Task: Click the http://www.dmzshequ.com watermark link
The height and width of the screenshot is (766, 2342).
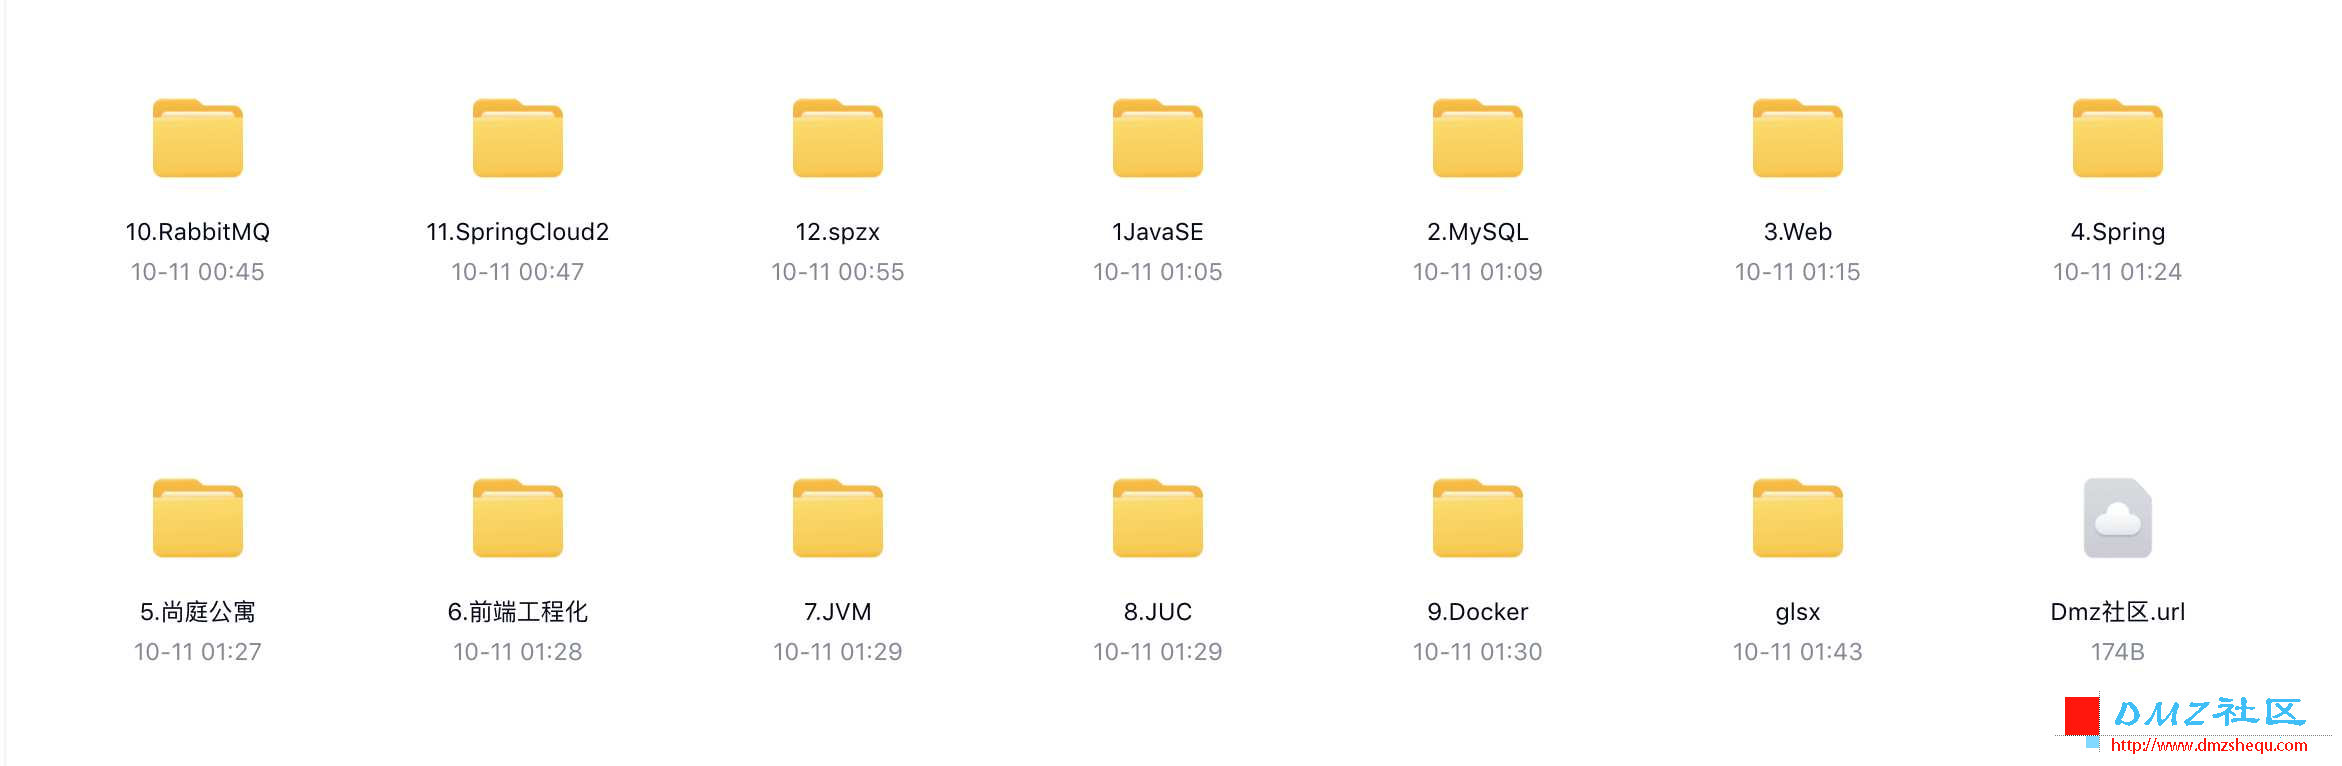Action: tap(2209, 745)
